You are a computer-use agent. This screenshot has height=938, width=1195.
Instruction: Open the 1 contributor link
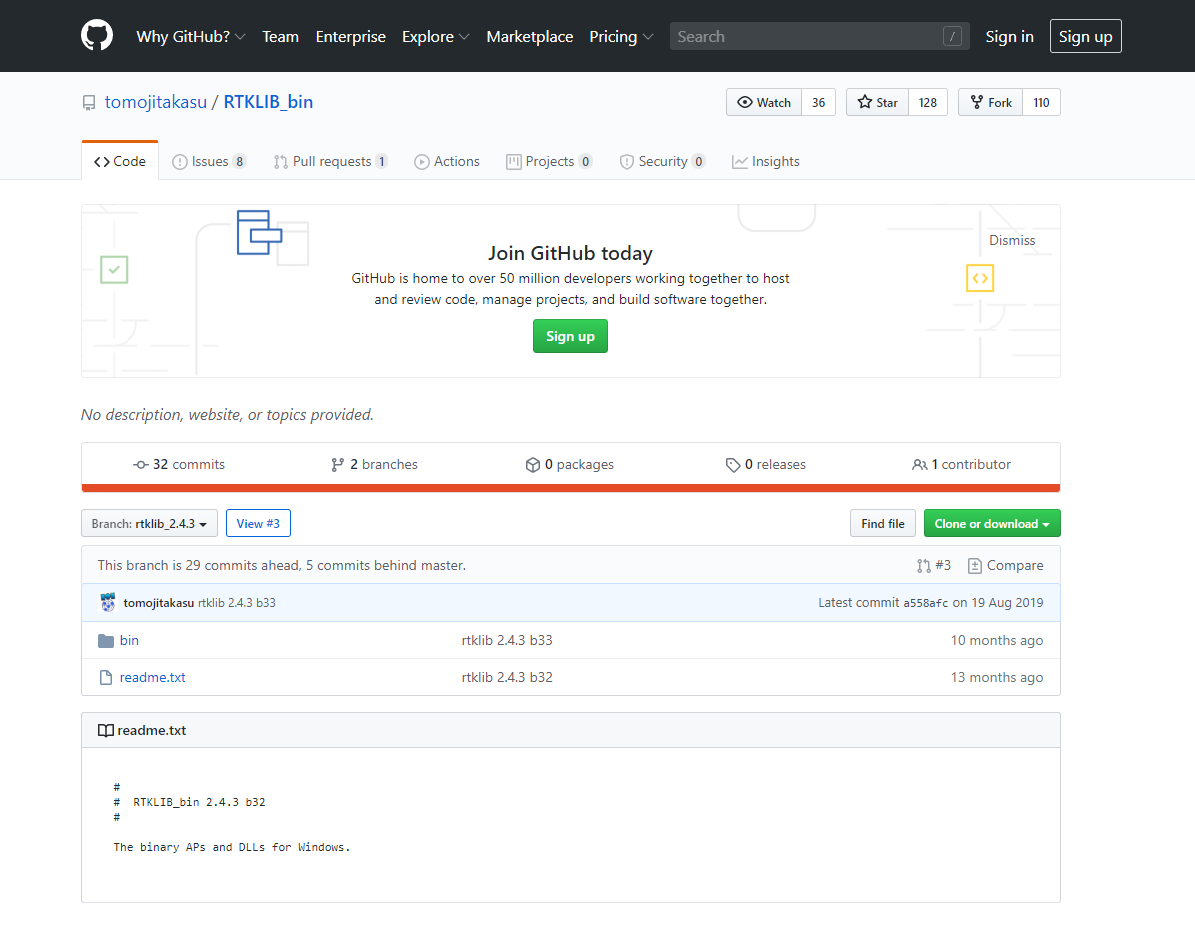(961, 465)
